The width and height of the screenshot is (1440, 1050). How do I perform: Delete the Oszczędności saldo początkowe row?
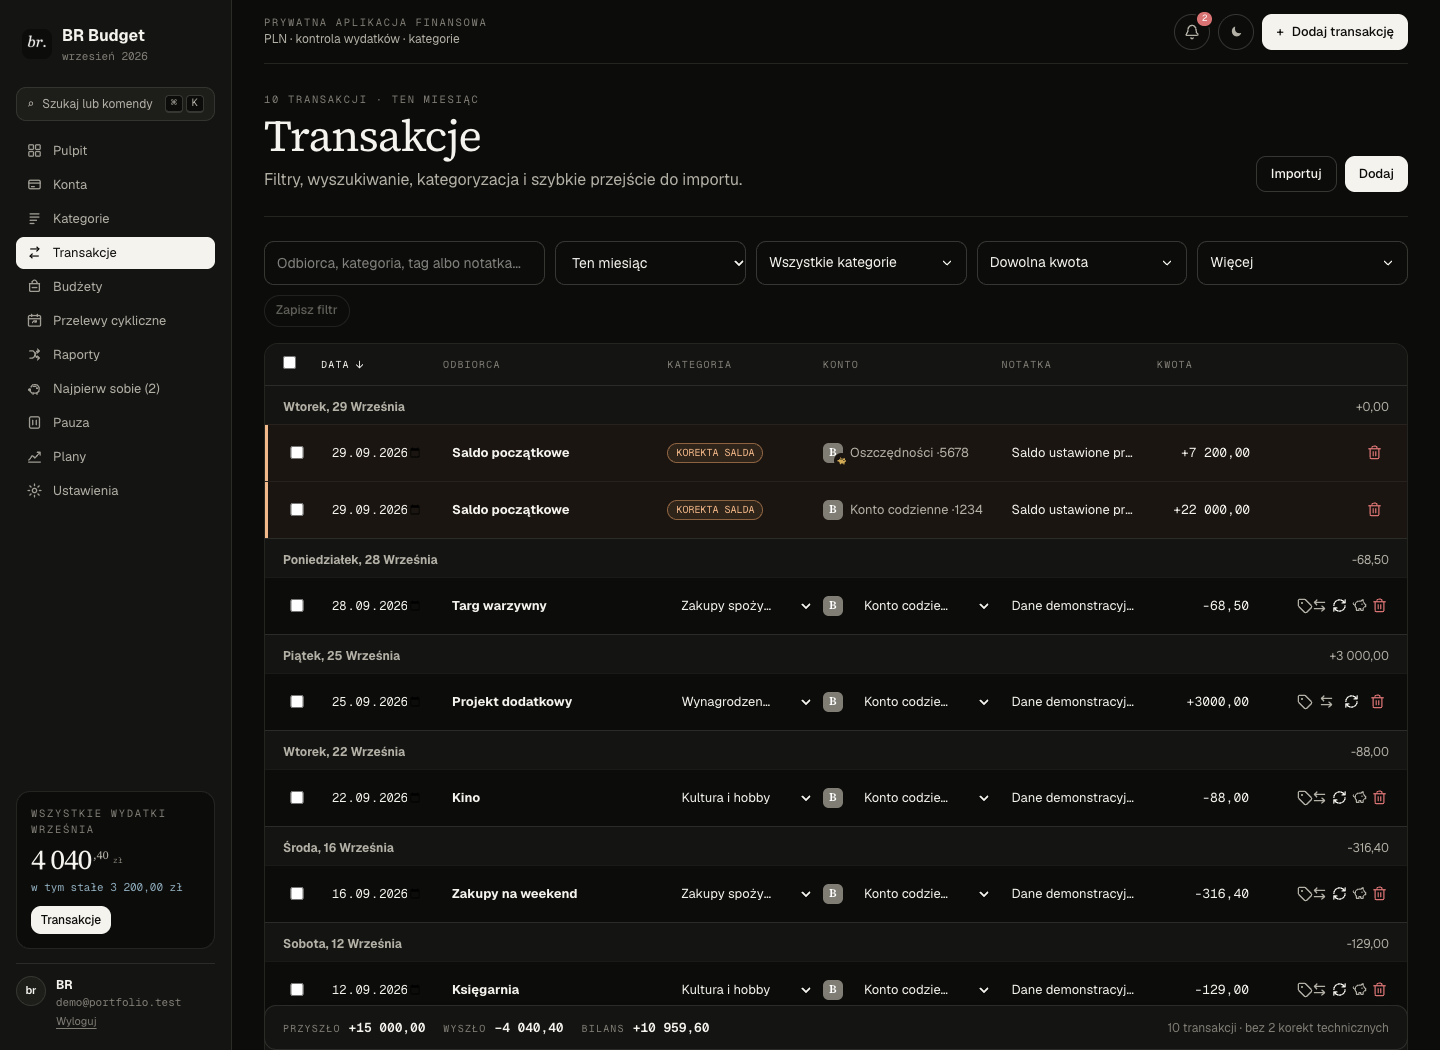coord(1374,453)
